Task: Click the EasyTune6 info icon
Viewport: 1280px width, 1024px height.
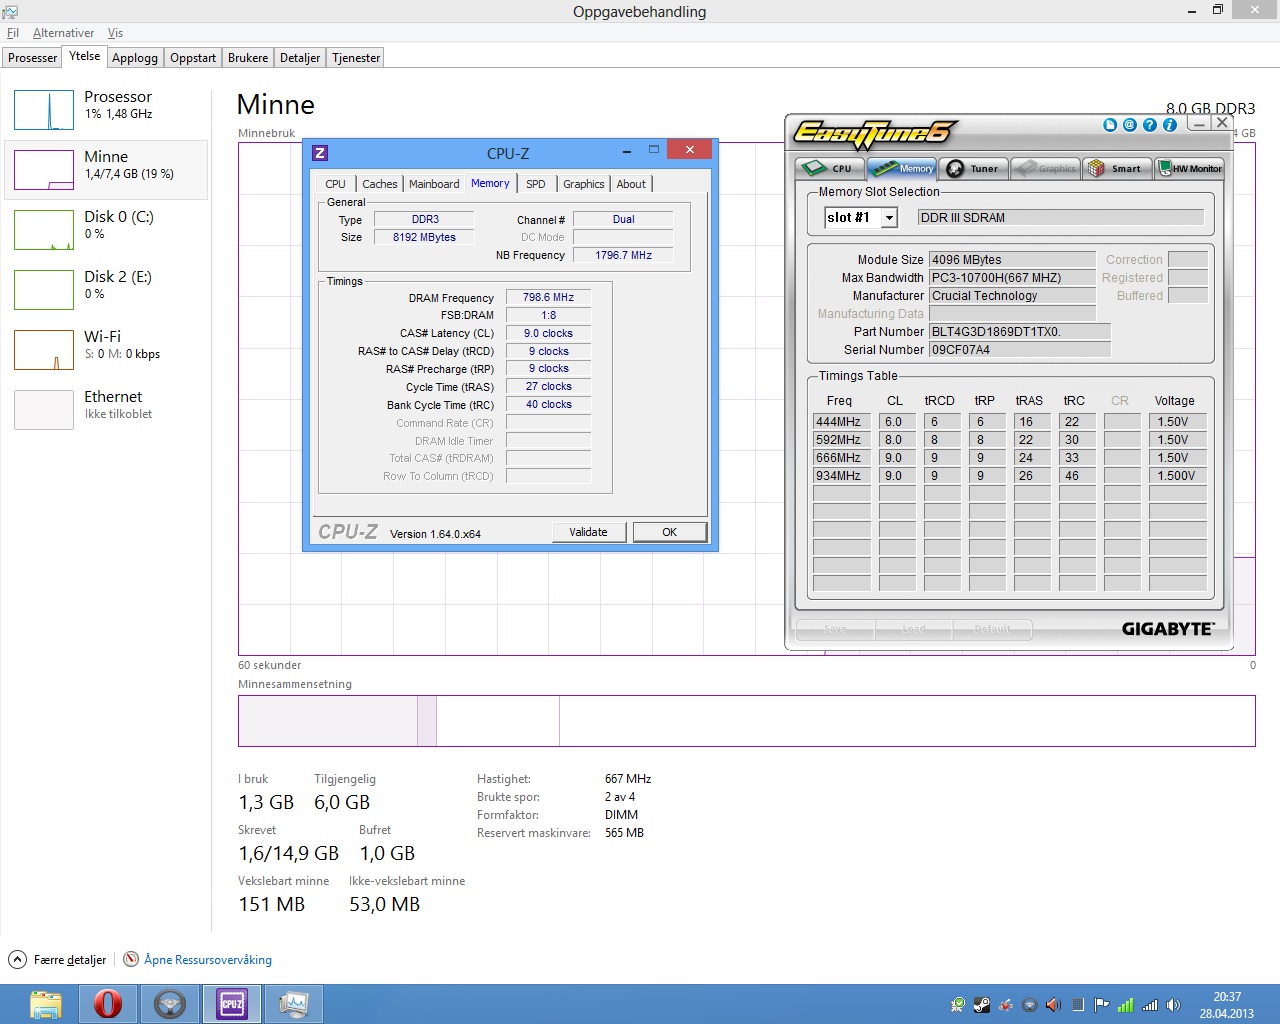Action: tap(1170, 125)
